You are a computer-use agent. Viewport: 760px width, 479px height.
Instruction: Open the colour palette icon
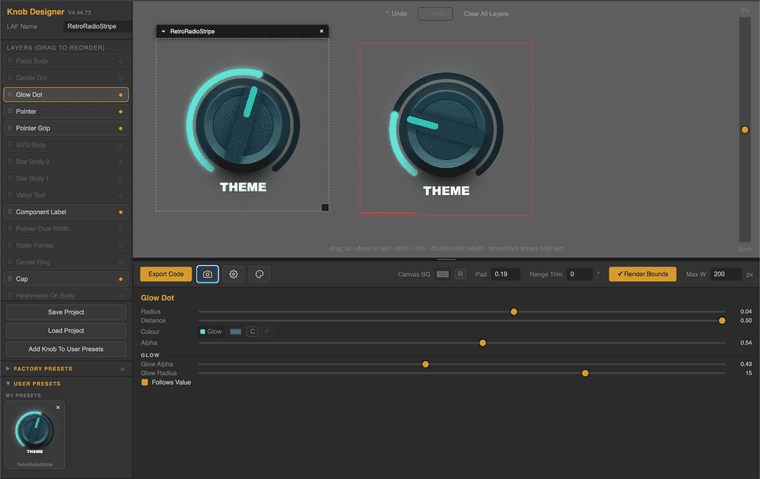[259, 274]
